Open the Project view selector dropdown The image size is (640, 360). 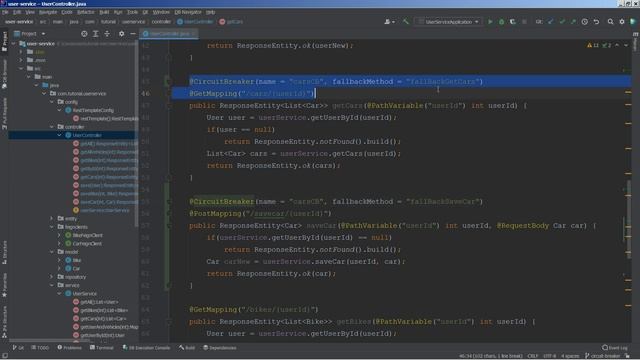coord(29,34)
